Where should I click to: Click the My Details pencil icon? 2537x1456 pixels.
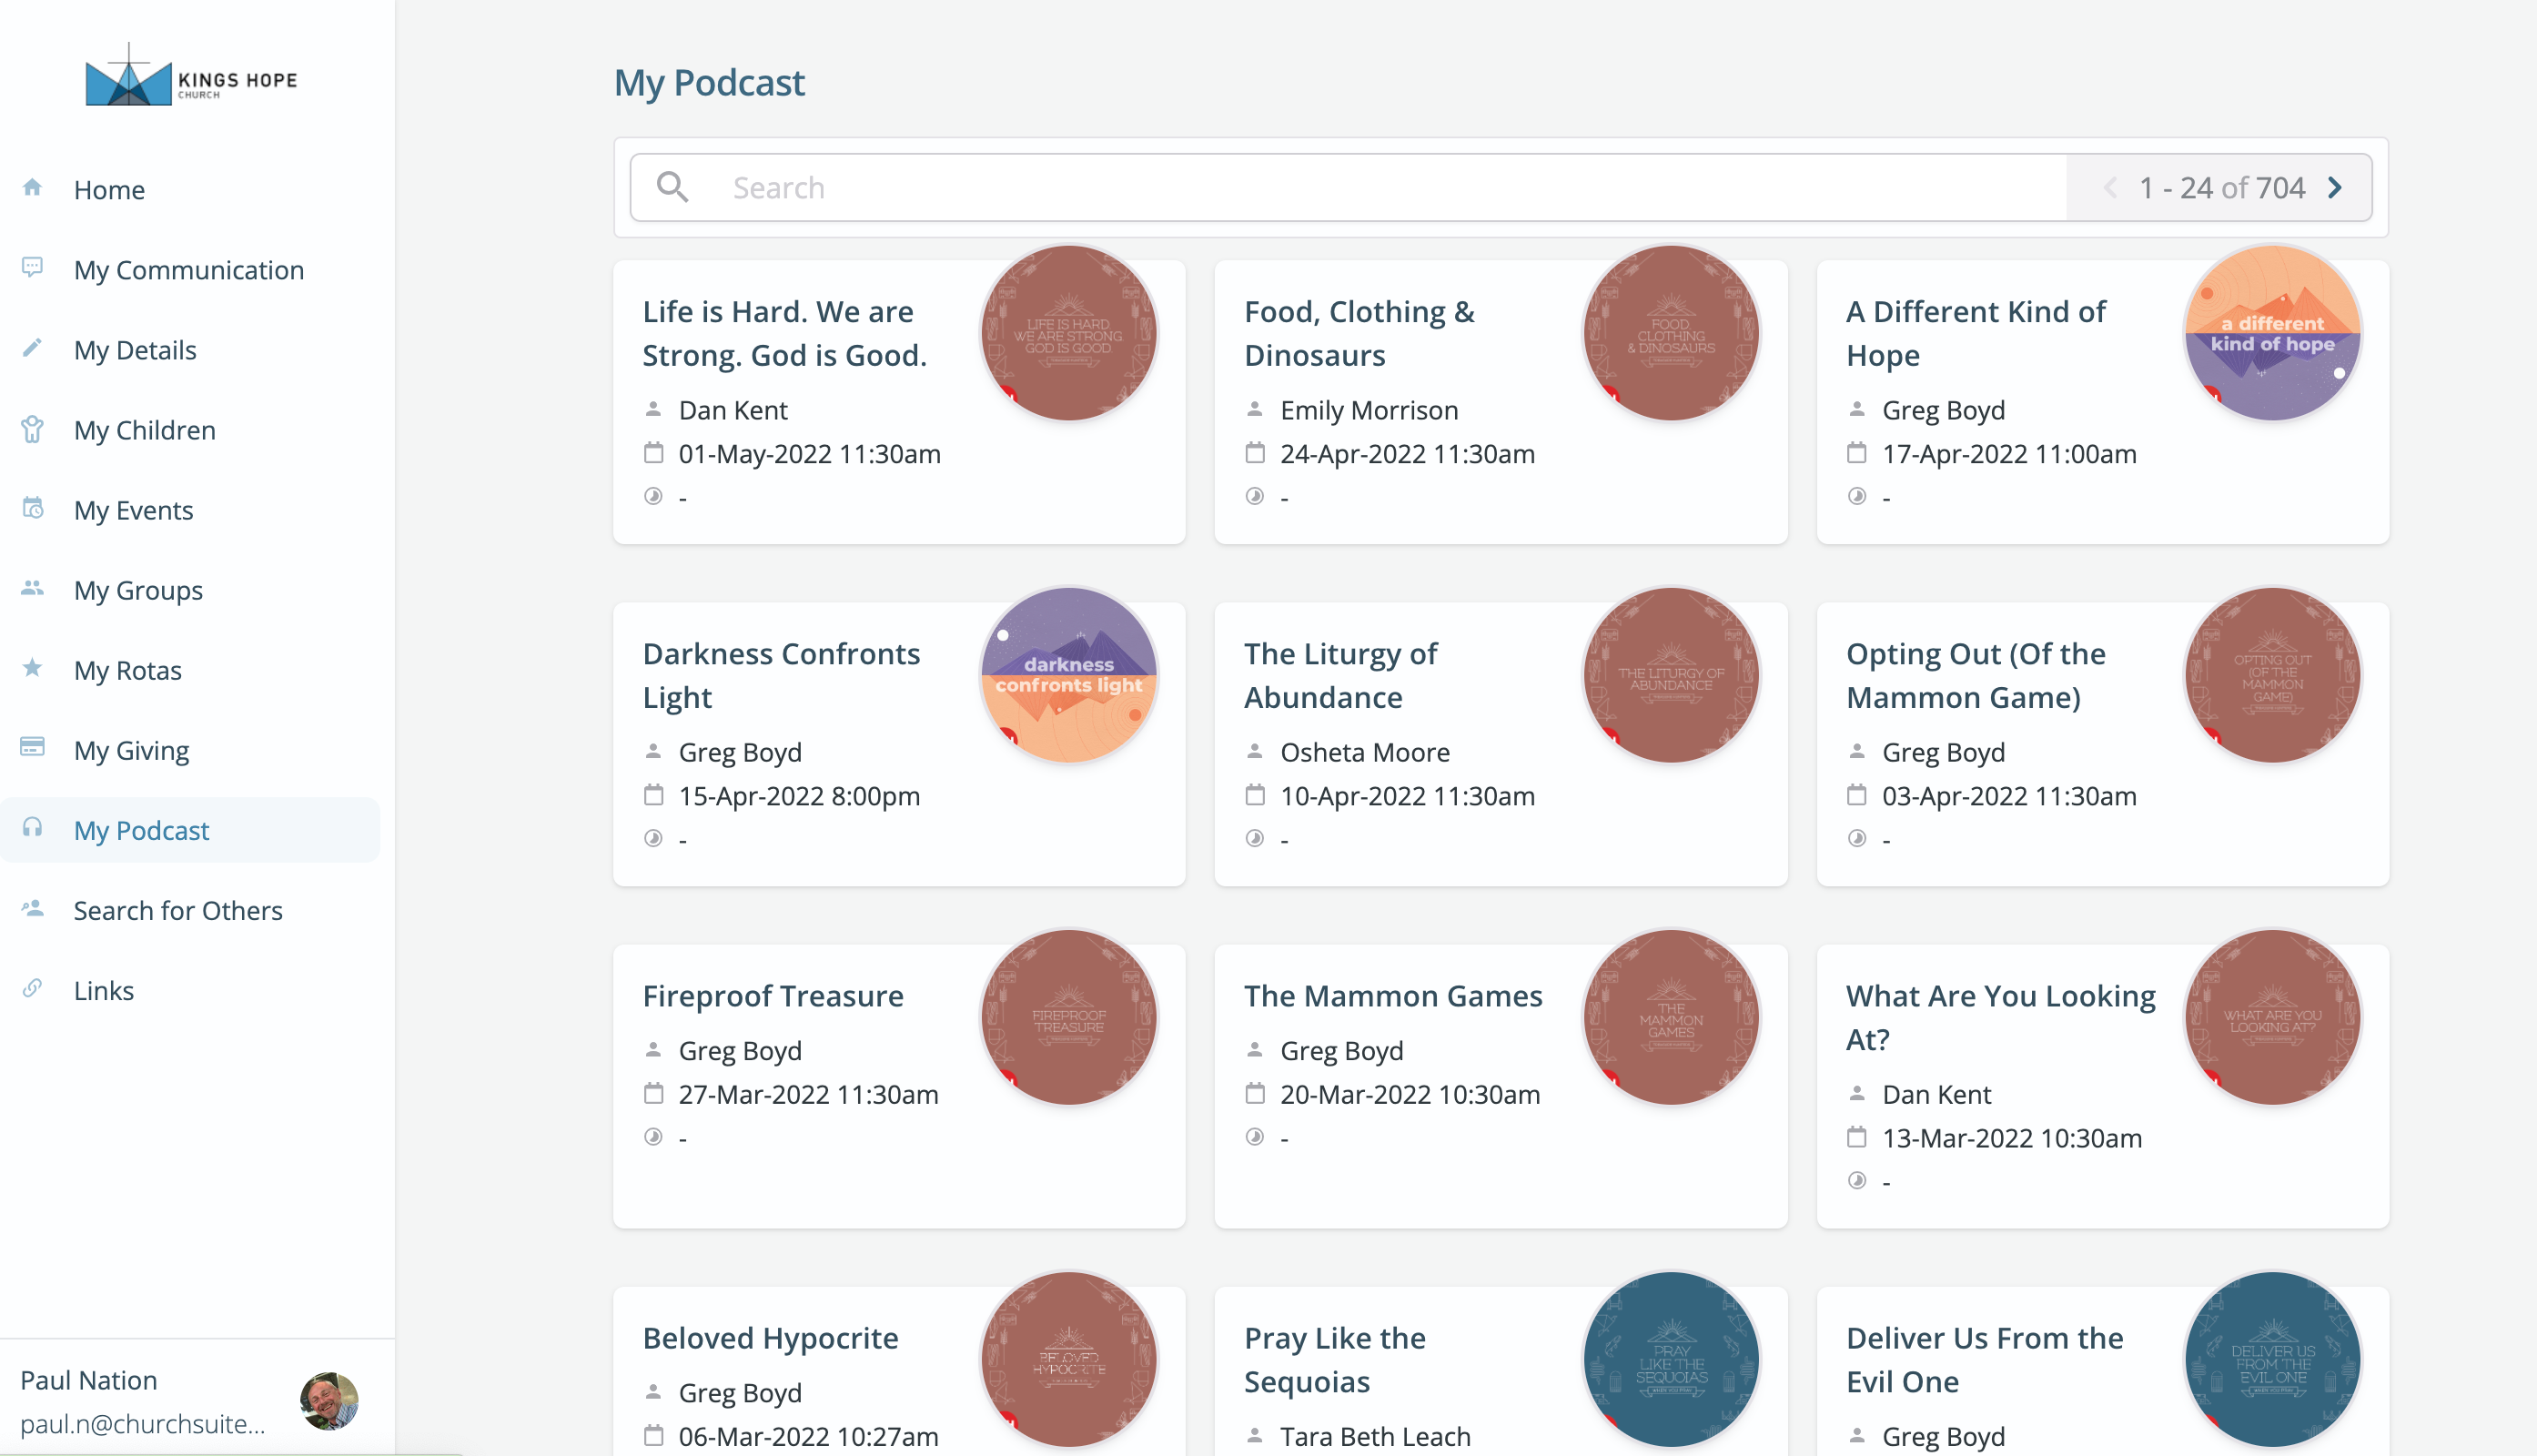coord(32,347)
